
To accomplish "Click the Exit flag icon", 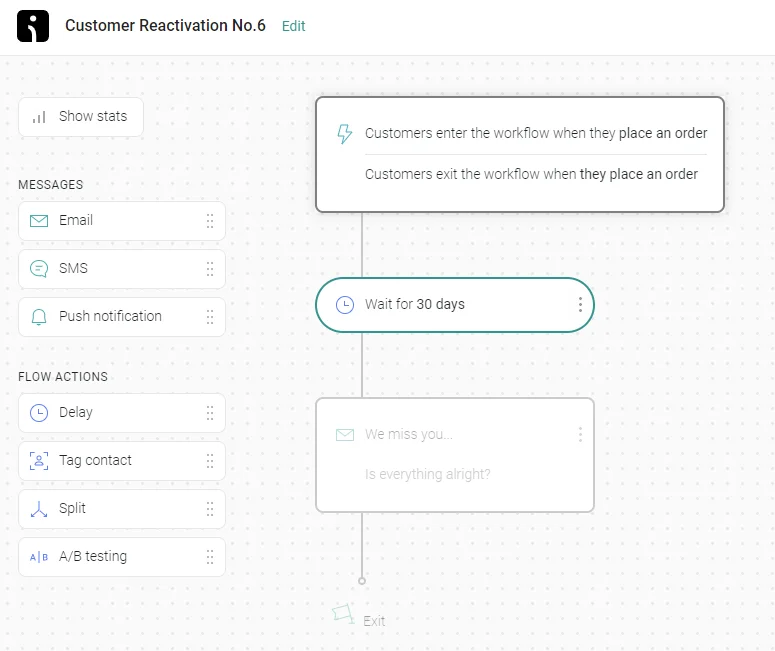I will [x=343, y=614].
